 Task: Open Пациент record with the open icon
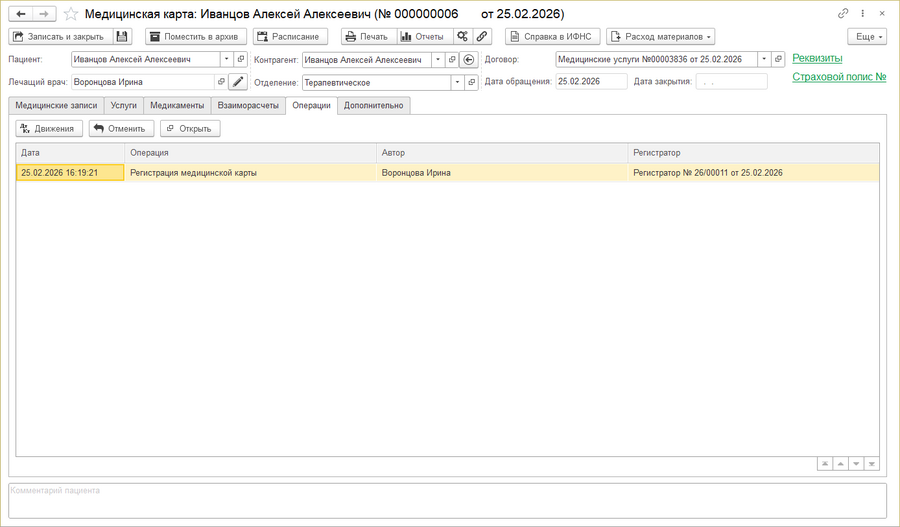click(241, 59)
